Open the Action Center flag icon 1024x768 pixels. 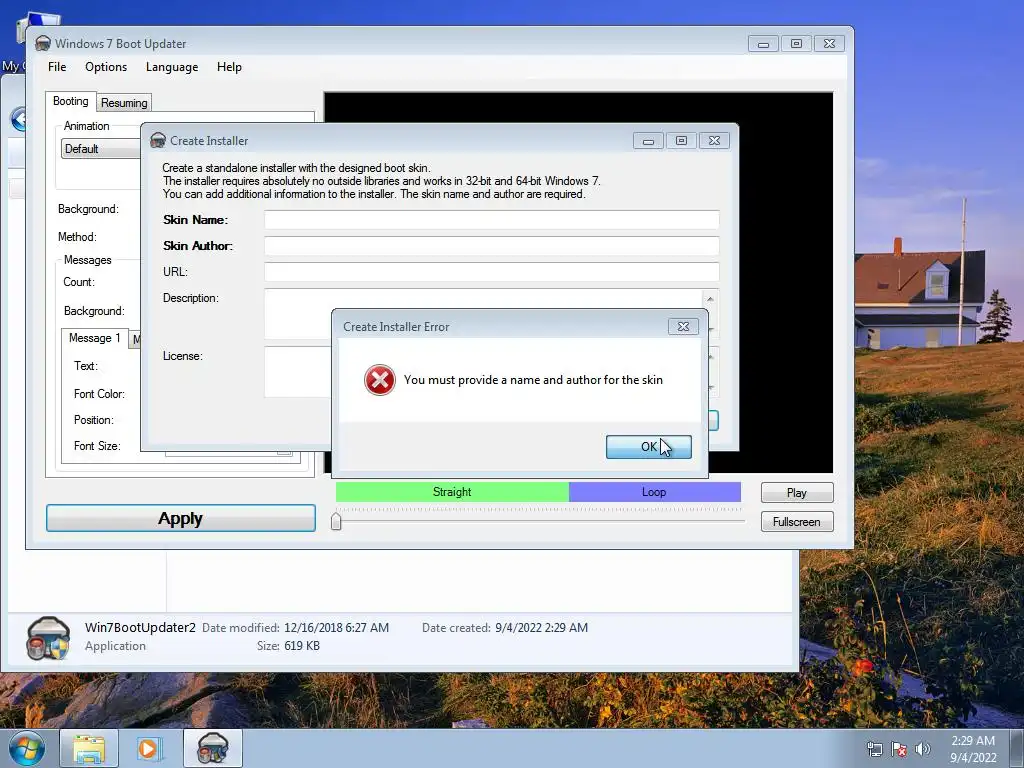899,749
